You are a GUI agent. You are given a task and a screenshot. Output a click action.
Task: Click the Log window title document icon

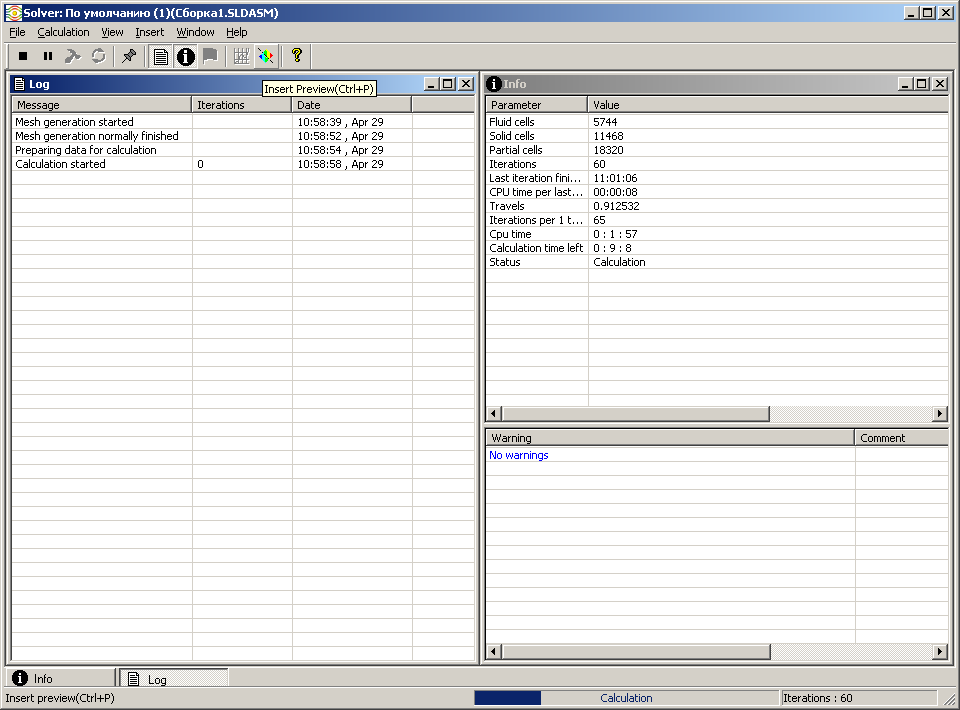coord(20,84)
